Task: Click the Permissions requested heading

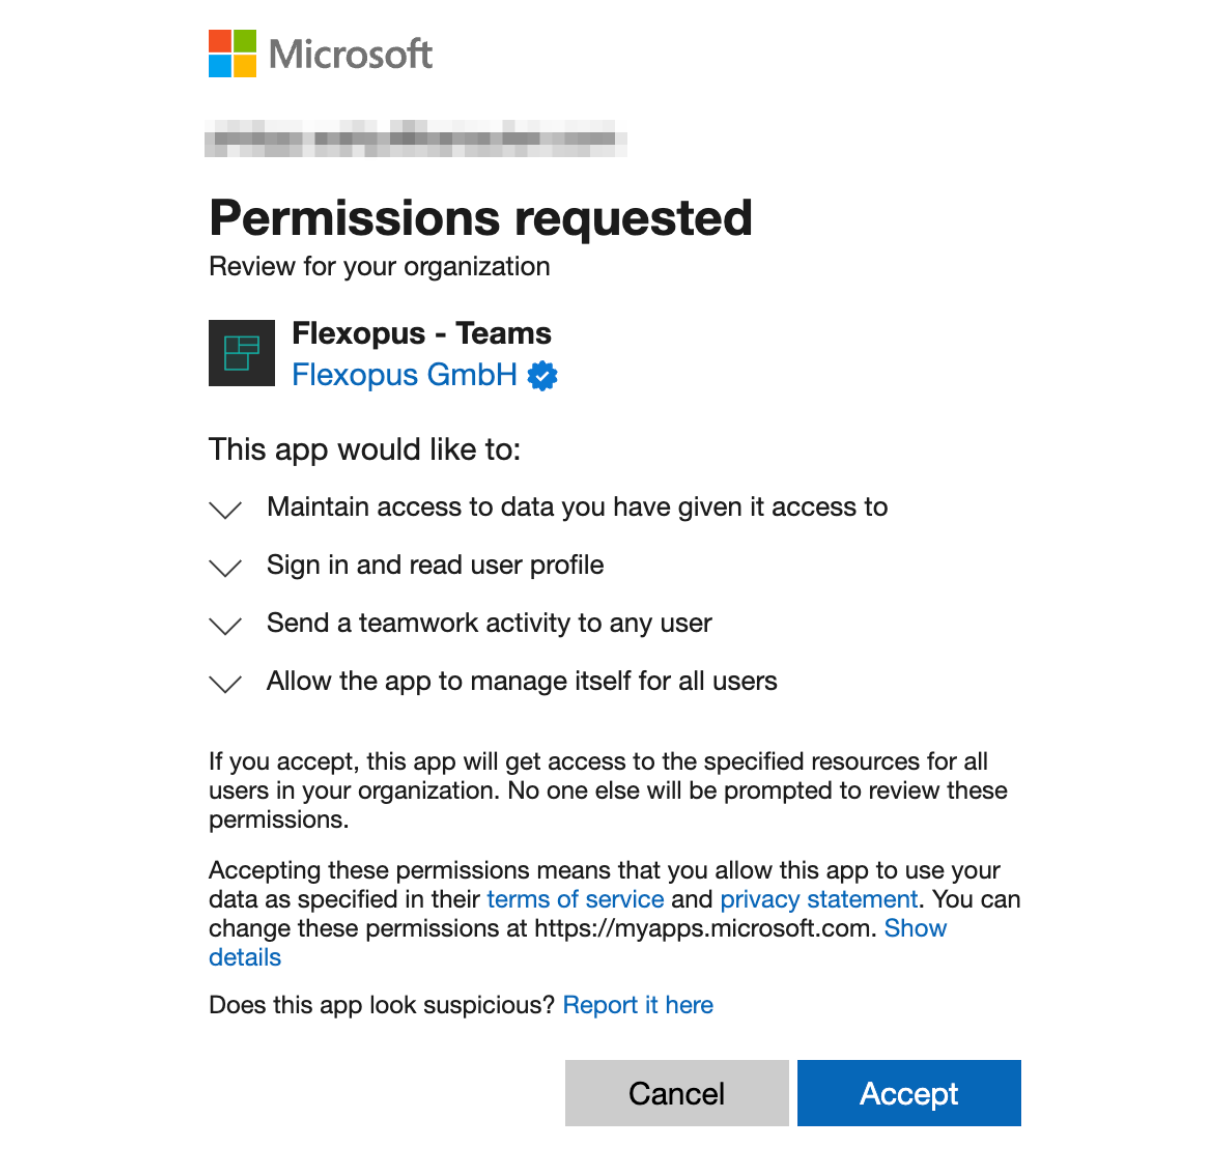Action: pyautogui.click(x=480, y=218)
